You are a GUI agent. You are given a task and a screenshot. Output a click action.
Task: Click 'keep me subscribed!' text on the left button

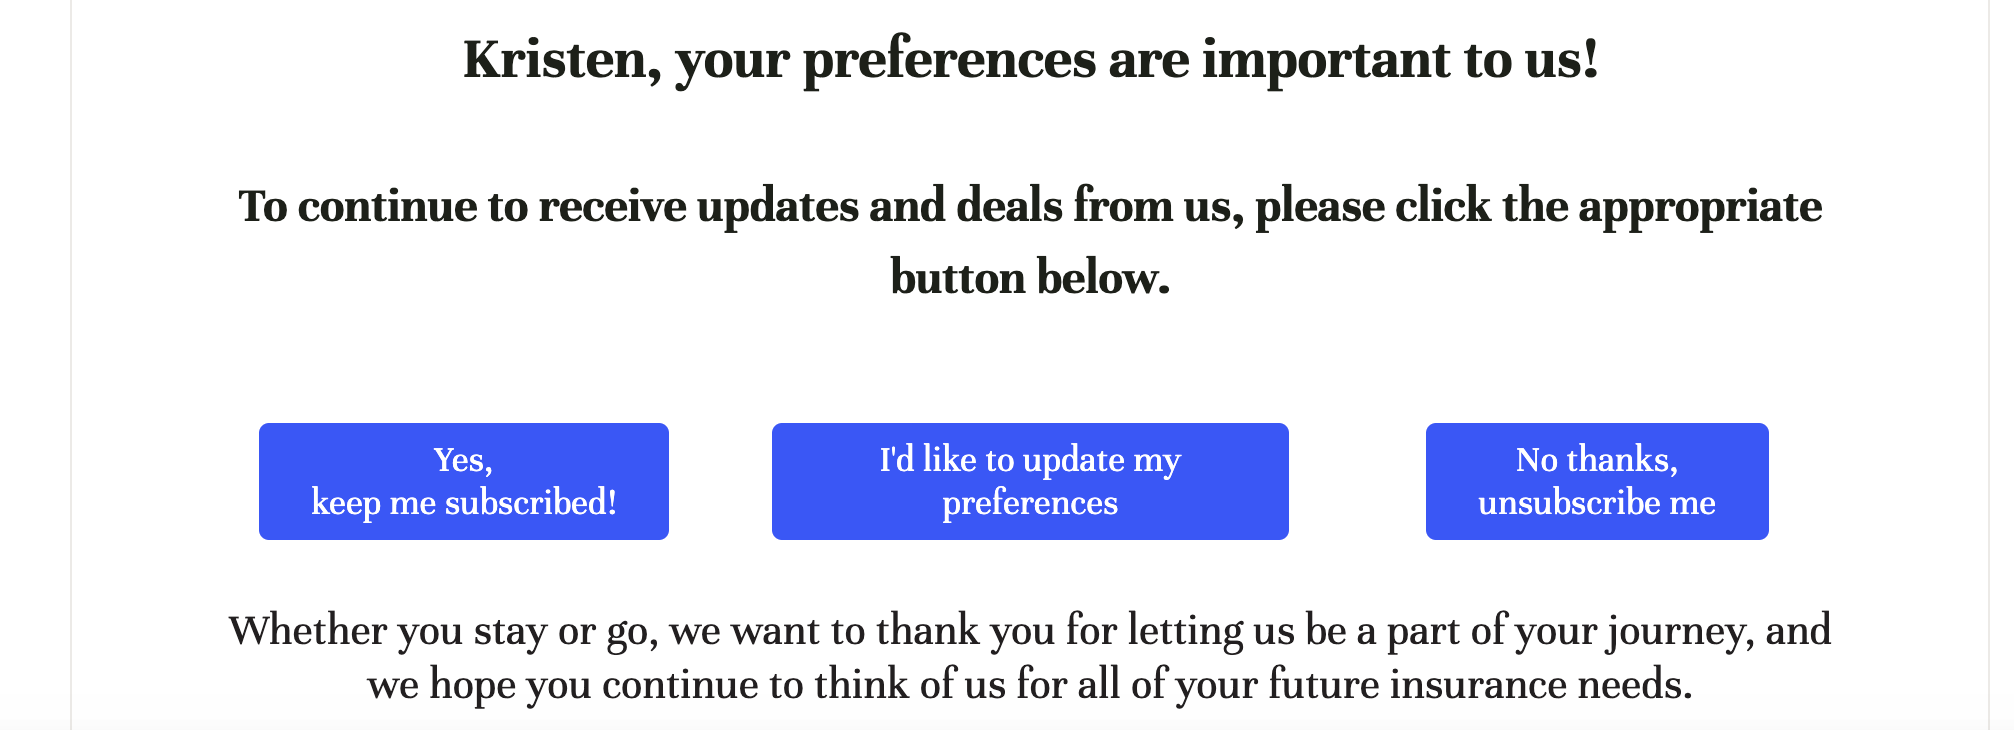[464, 503]
